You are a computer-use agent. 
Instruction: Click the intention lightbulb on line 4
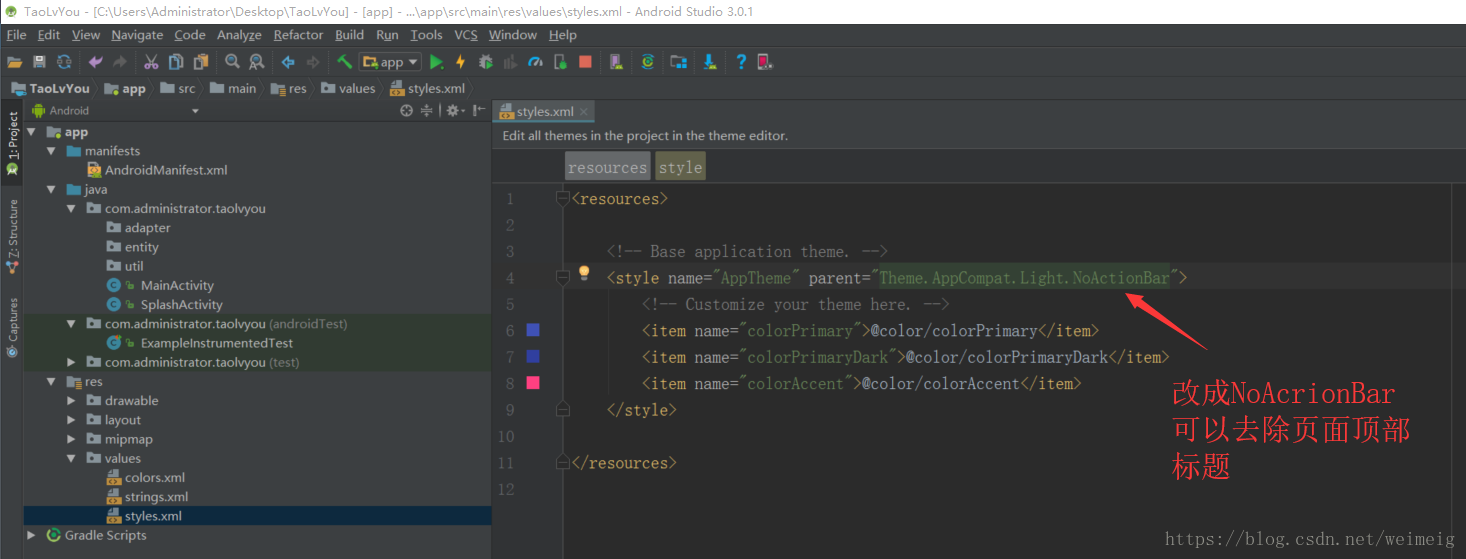pos(585,273)
